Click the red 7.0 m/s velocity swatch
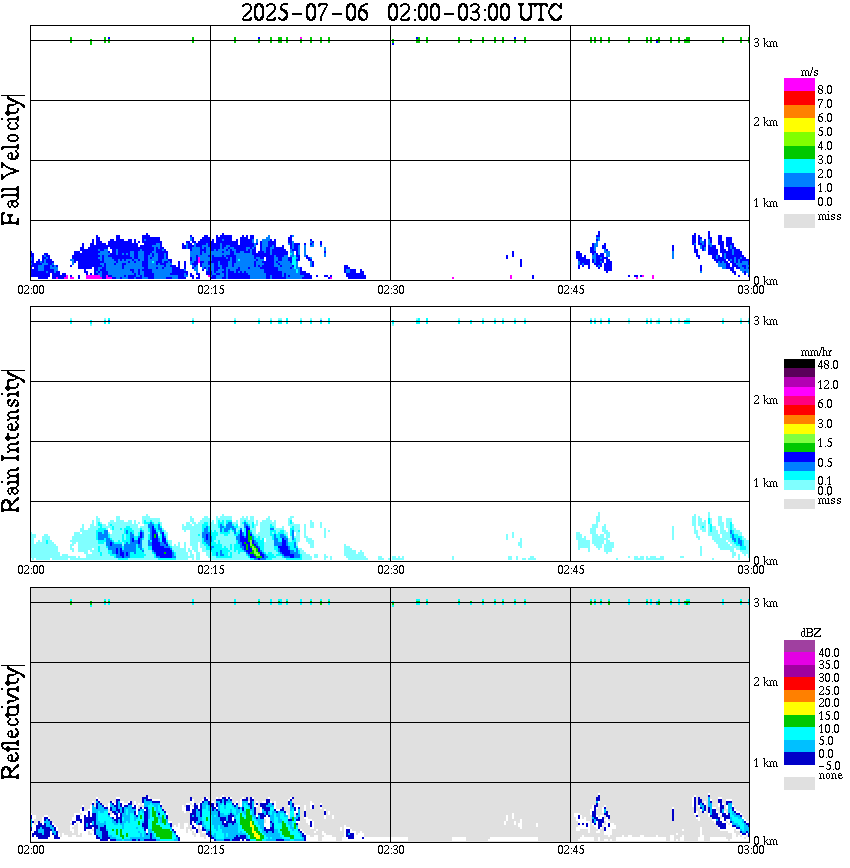 click(x=799, y=98)
